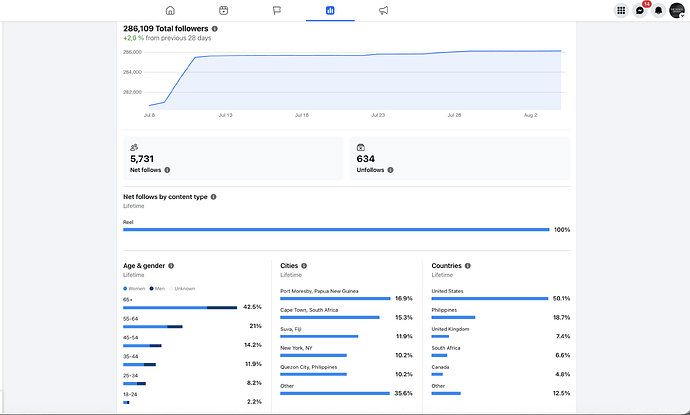Select the Insights bar chart tab
Viewport: 690px width, 415px height.
pyautogui.click(x=330, y=10)
